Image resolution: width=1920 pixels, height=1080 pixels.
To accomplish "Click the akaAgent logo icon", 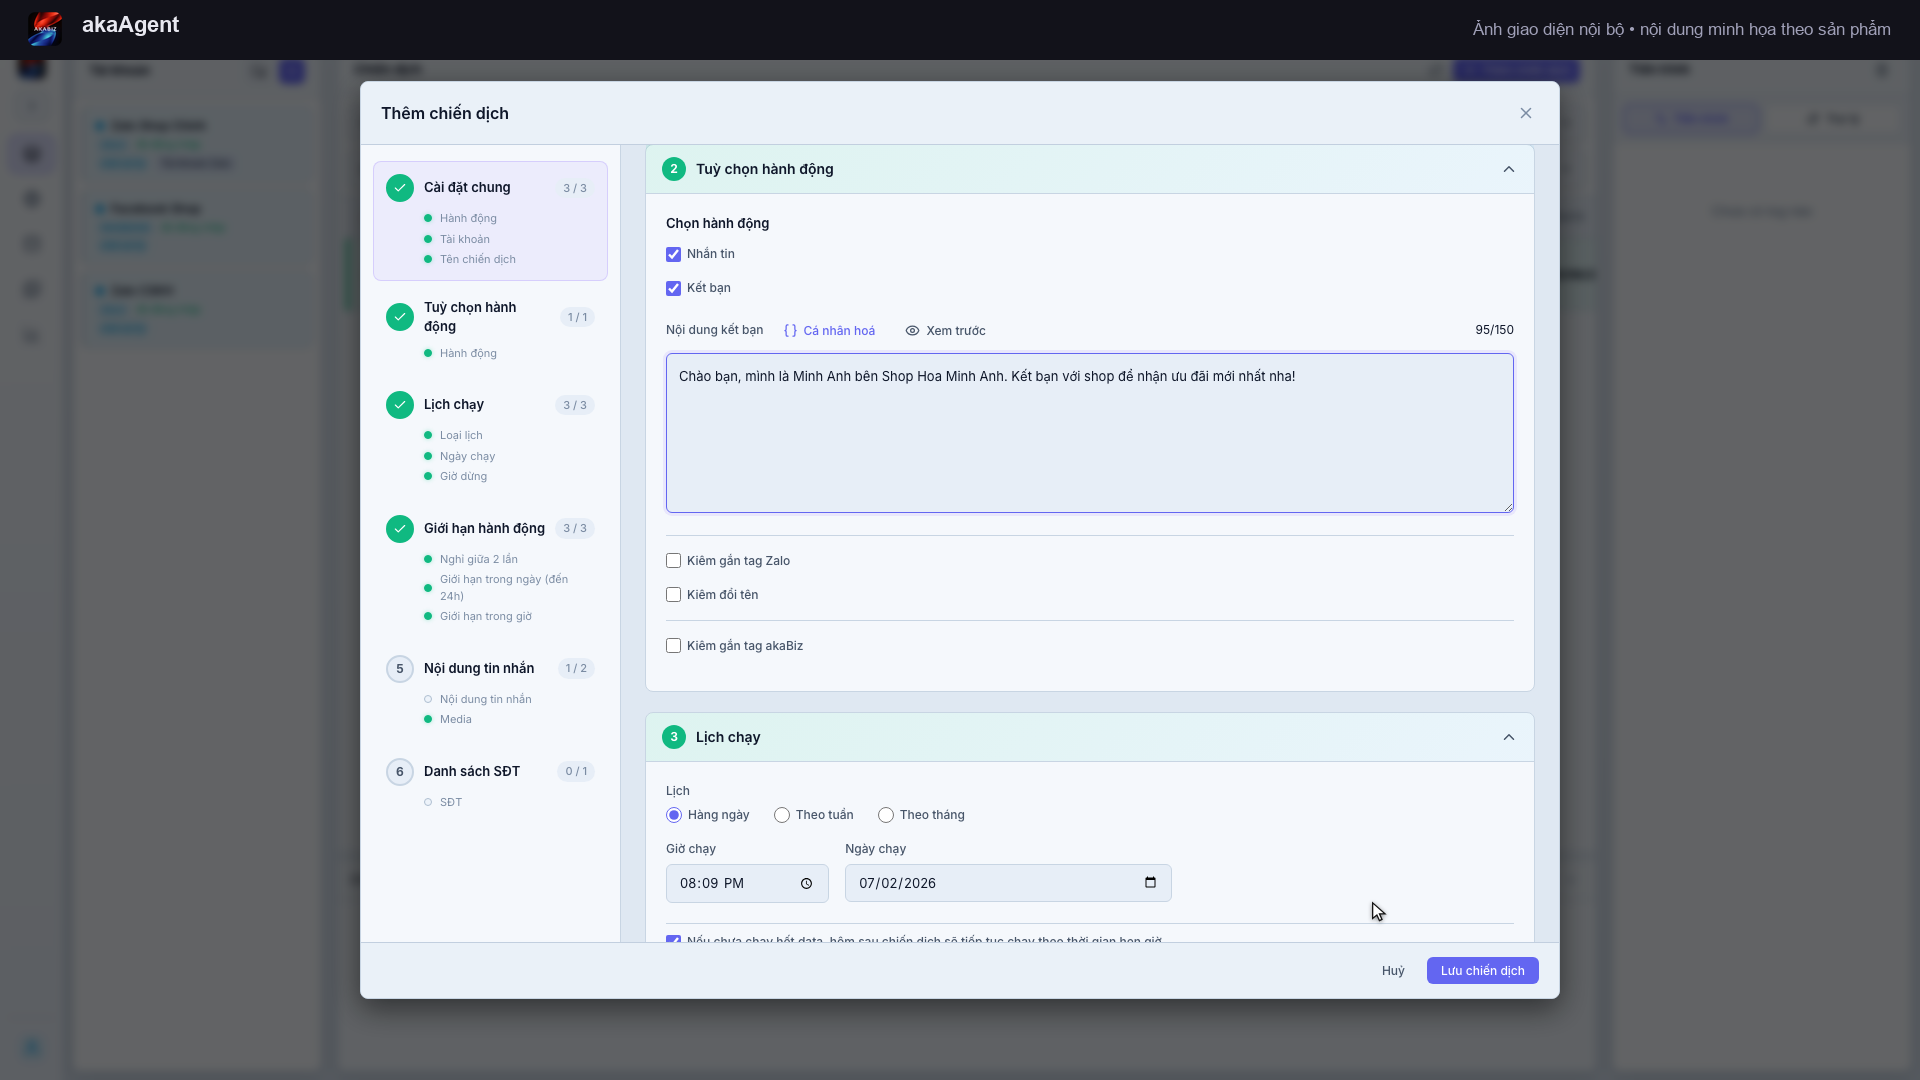I will click(x=45, y=27).
